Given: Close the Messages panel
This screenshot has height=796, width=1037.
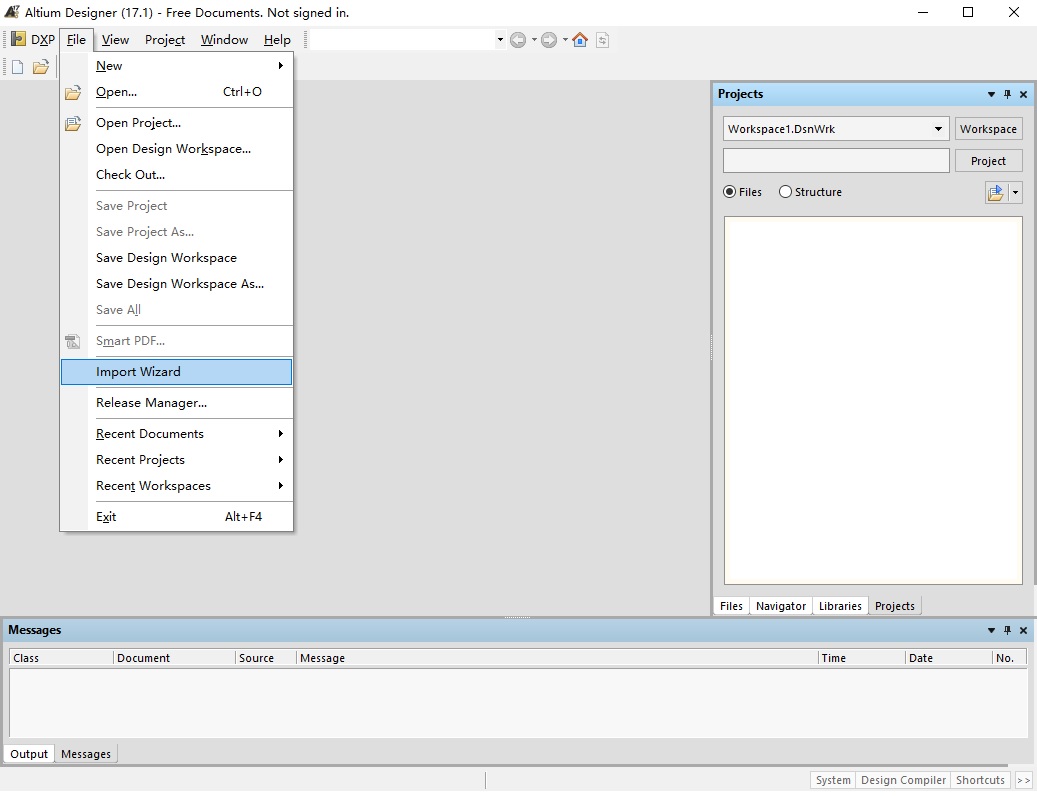Looking at the screenshot, I should (x=1023, y=631).
